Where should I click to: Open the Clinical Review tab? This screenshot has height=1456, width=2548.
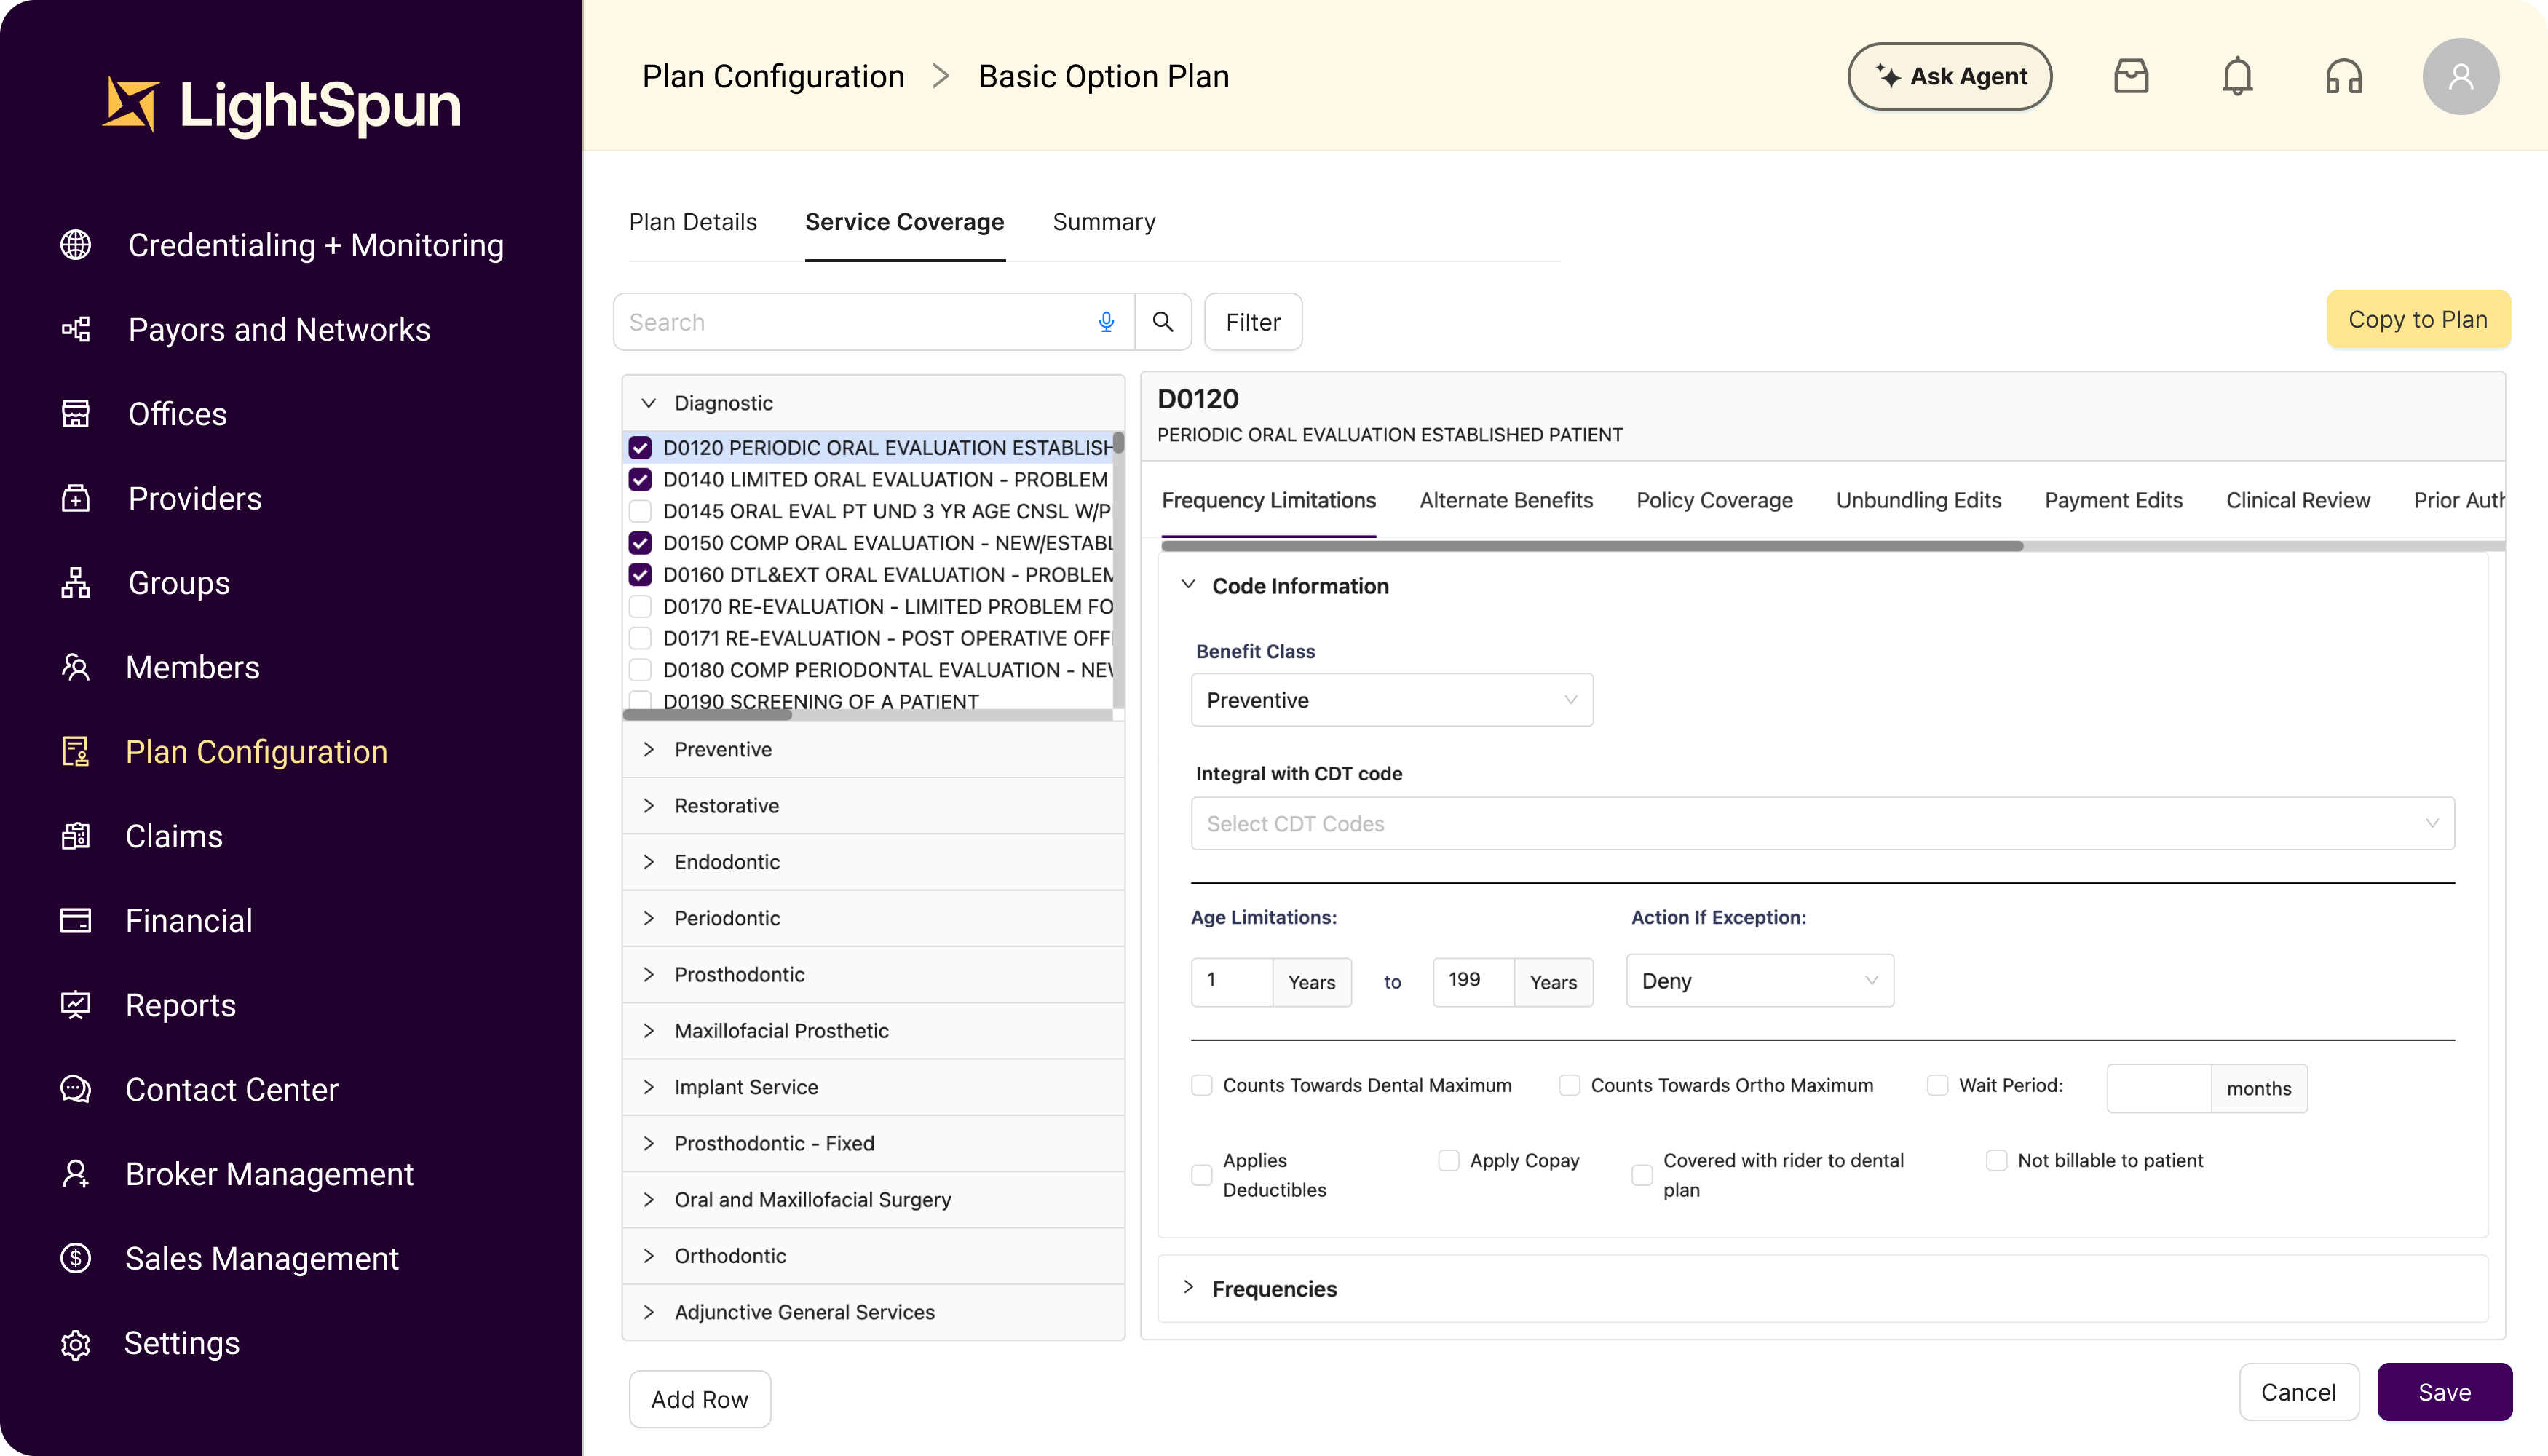2298,500
